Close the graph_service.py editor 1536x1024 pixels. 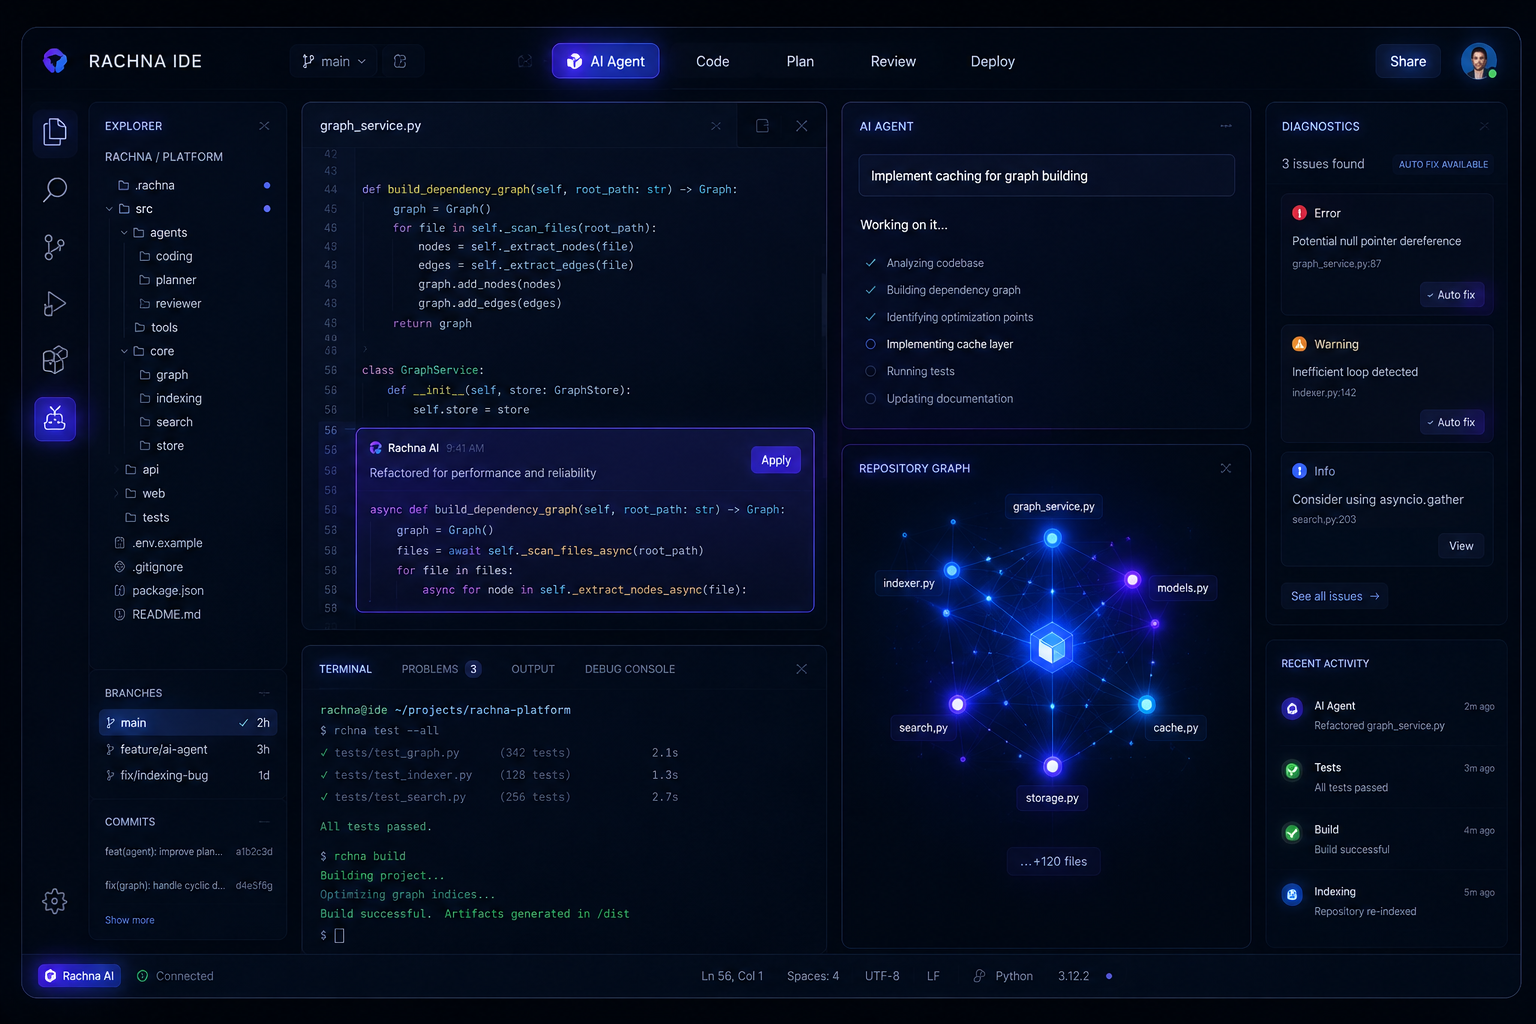[x=801, y=126]
